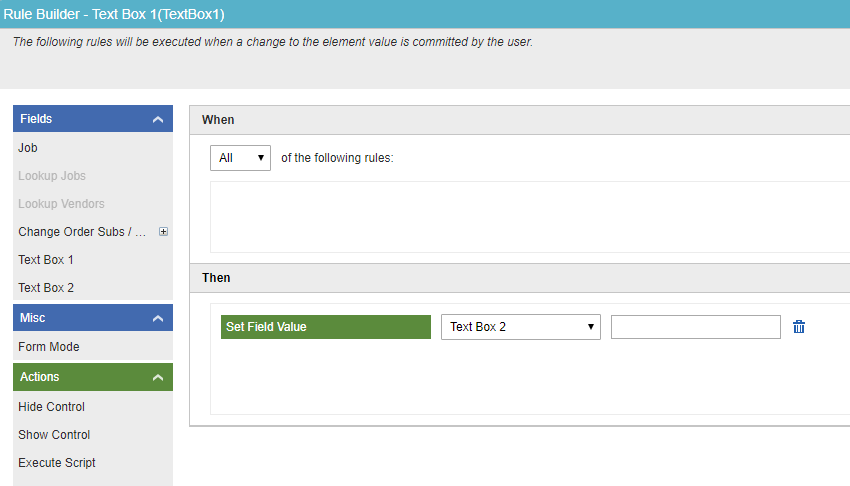This screenshot has height=486, width=850.
Task: Open the Text Box 2 field dropdown
Action: [520, 327]
